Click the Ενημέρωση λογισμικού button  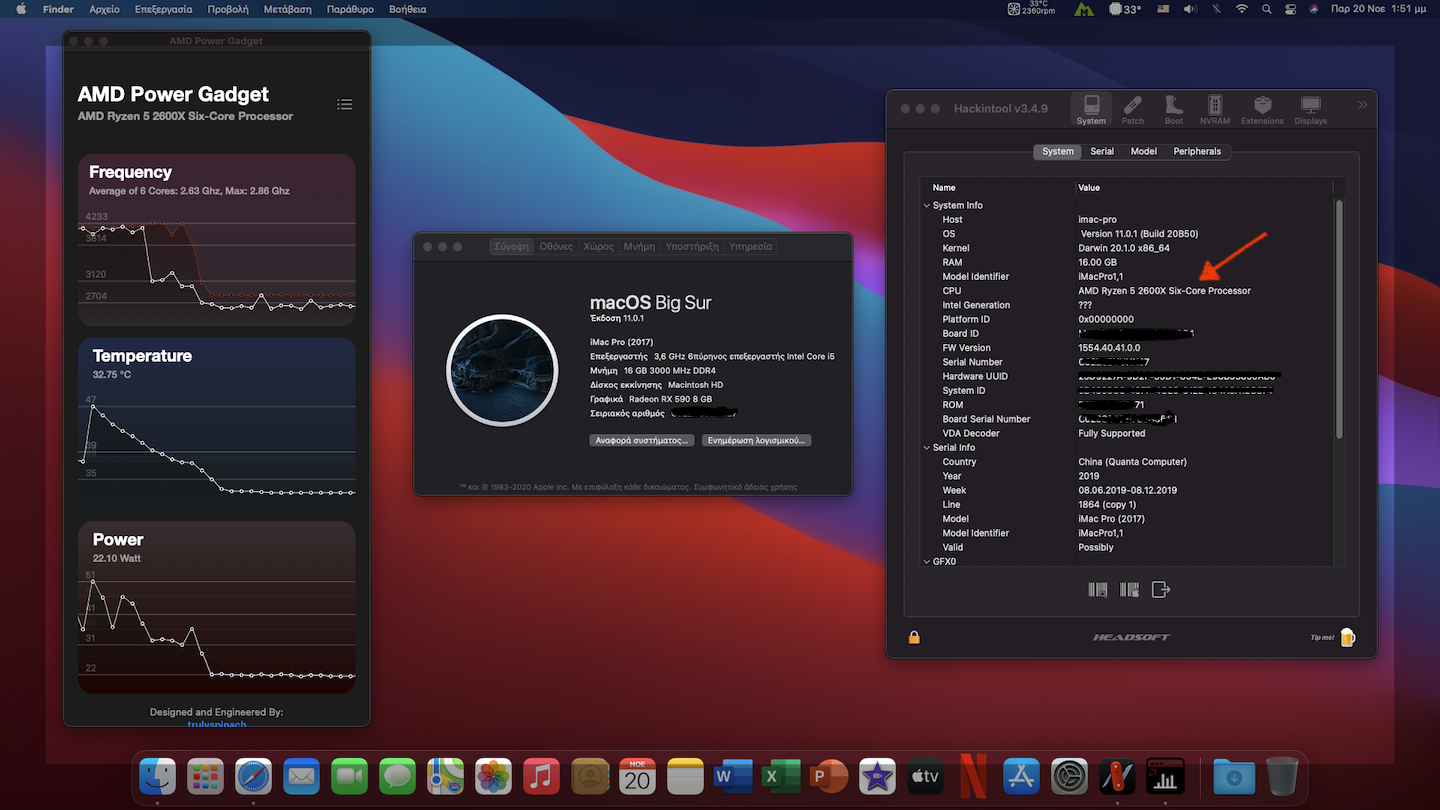click(756, 440)
